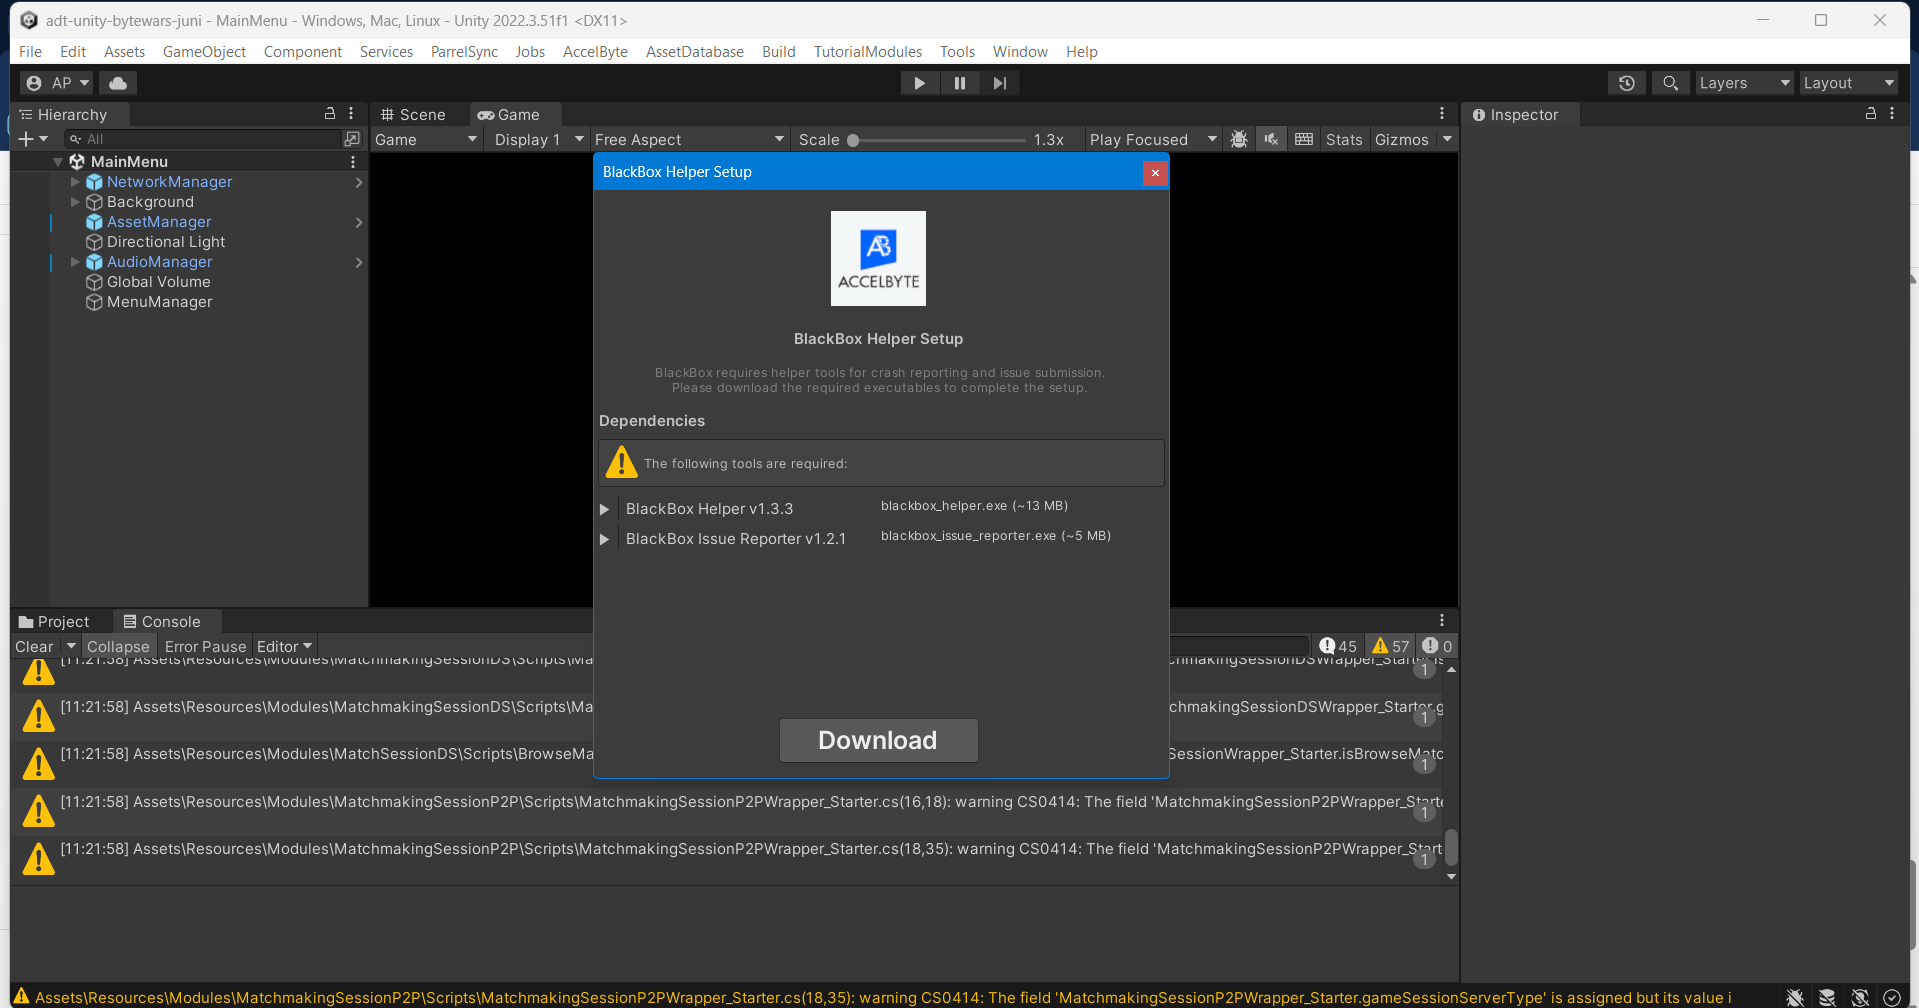Image resolution: width=1919 pixels, height=1008 pixels.
Task: Open editor search with the magnifying glass icon
Action: 1669,82
